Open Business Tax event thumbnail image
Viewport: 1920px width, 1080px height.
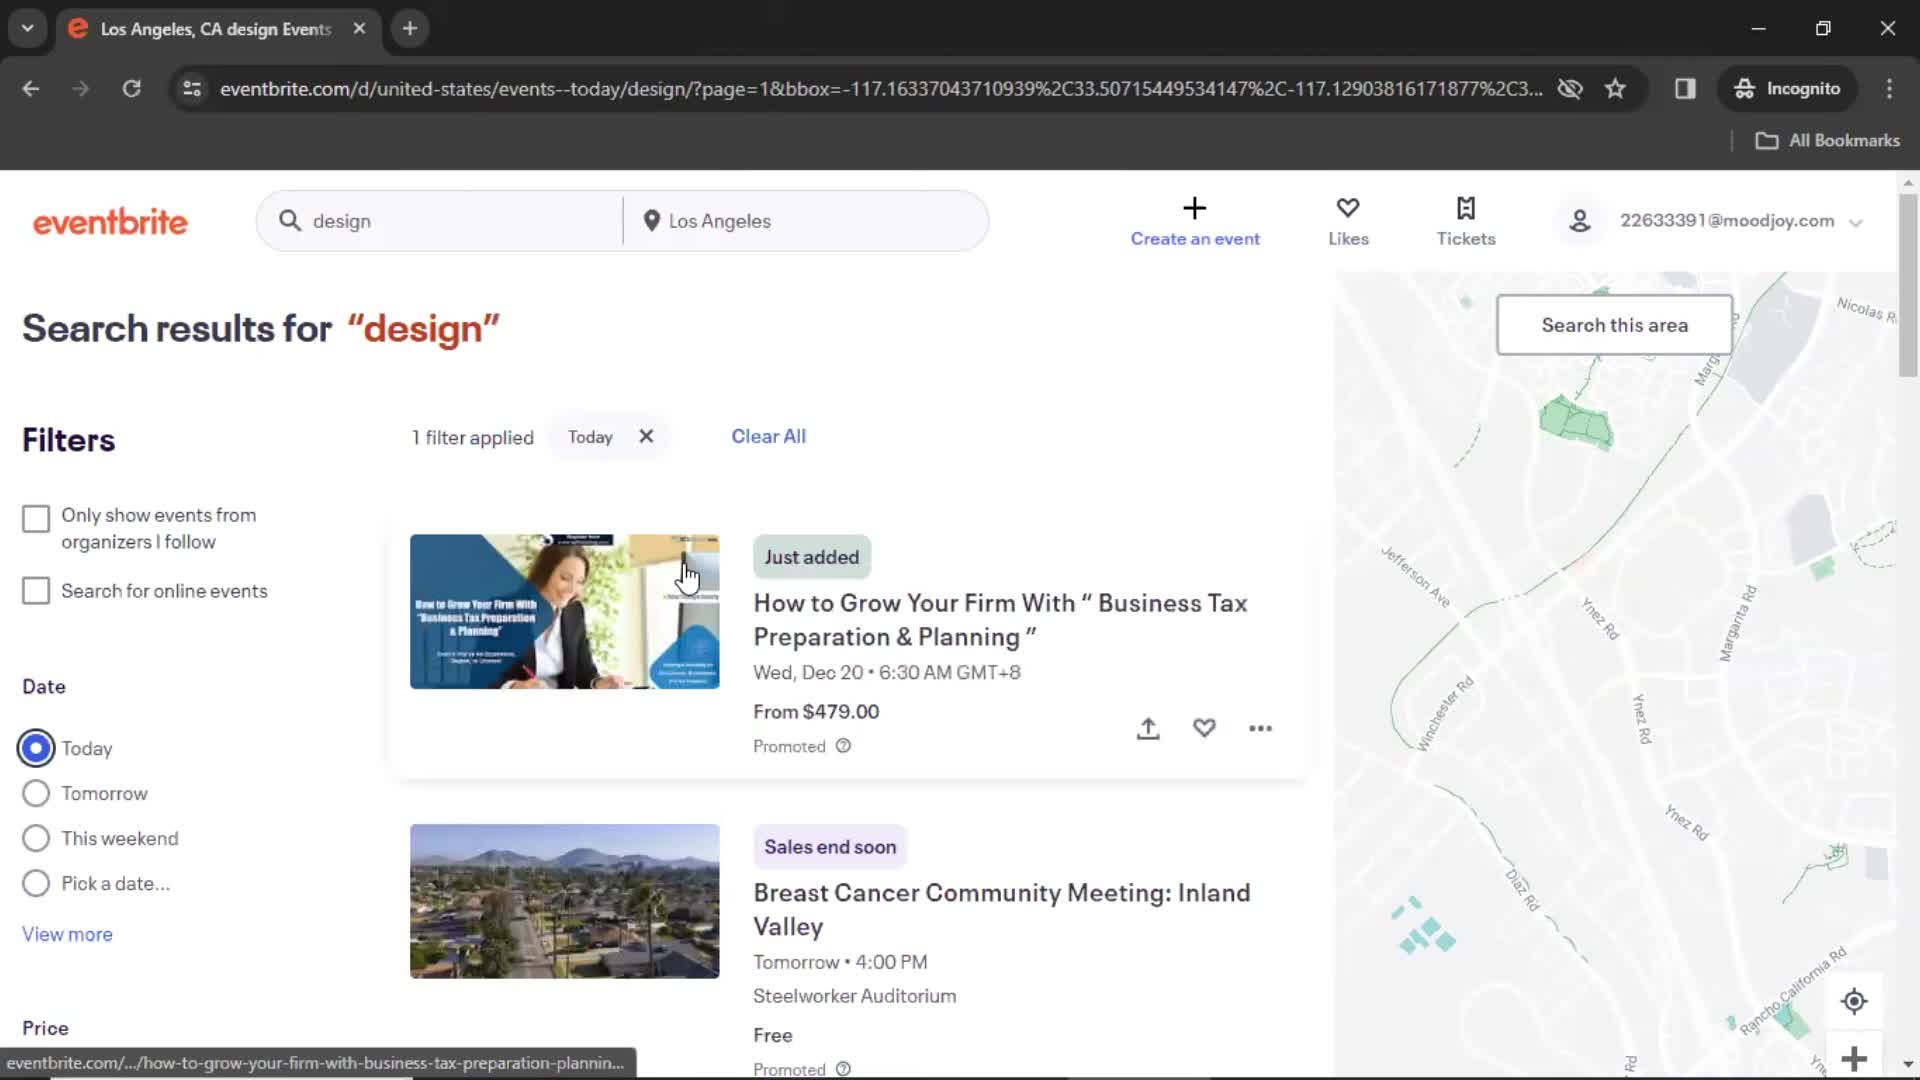(564, 611)
